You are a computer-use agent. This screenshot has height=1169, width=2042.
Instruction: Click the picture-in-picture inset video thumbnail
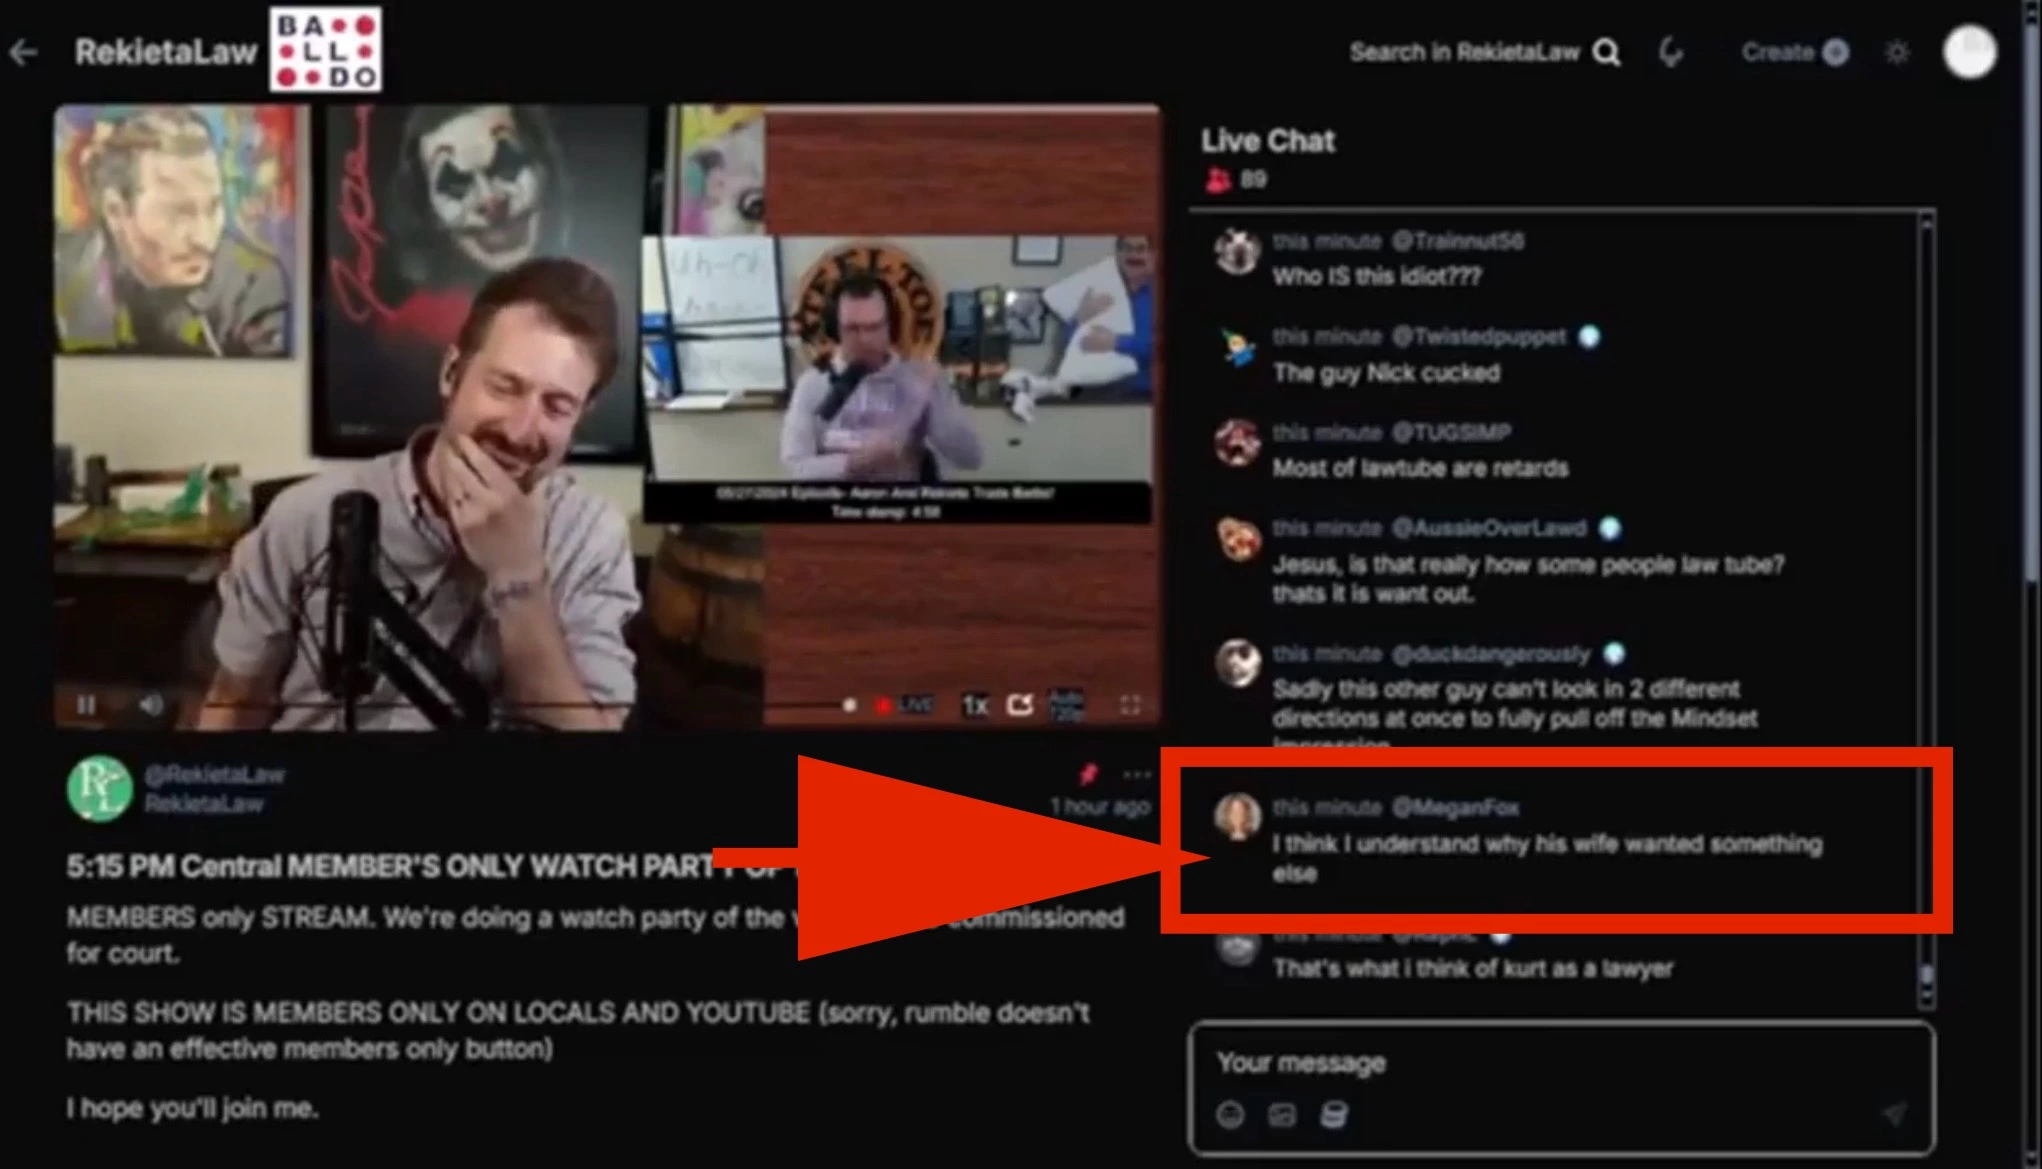pos(897,378)
